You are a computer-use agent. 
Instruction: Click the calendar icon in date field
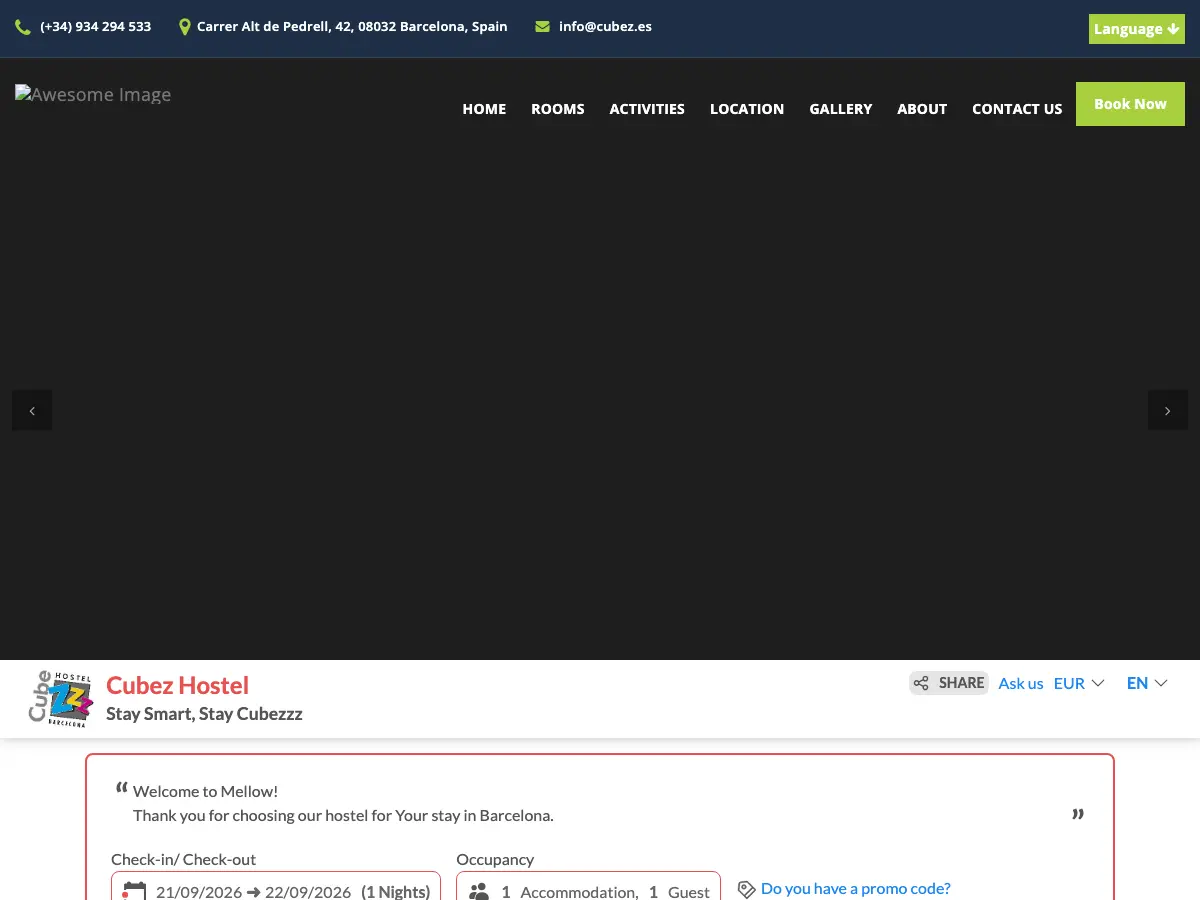(x=134, y=891)
